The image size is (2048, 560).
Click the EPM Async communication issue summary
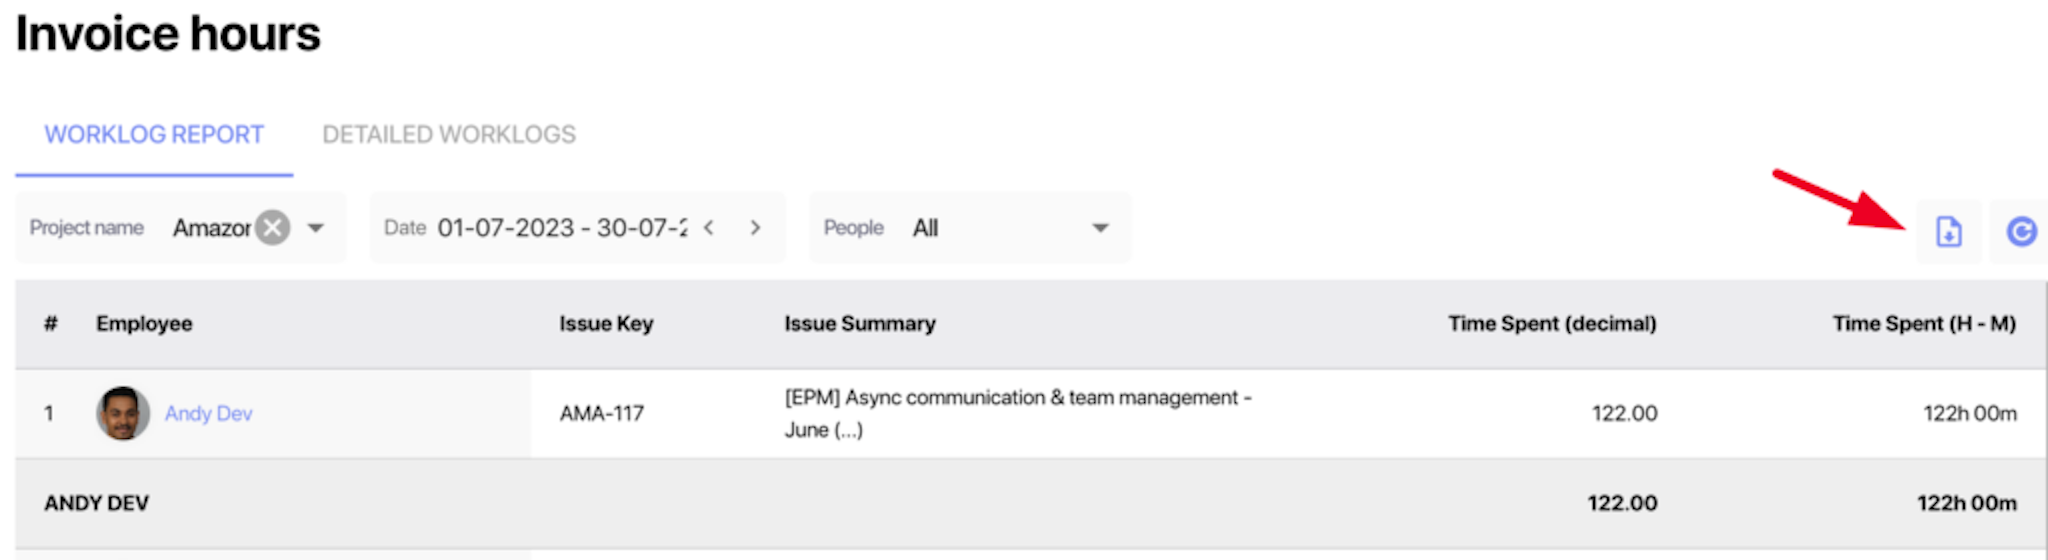coord(1018,414)
